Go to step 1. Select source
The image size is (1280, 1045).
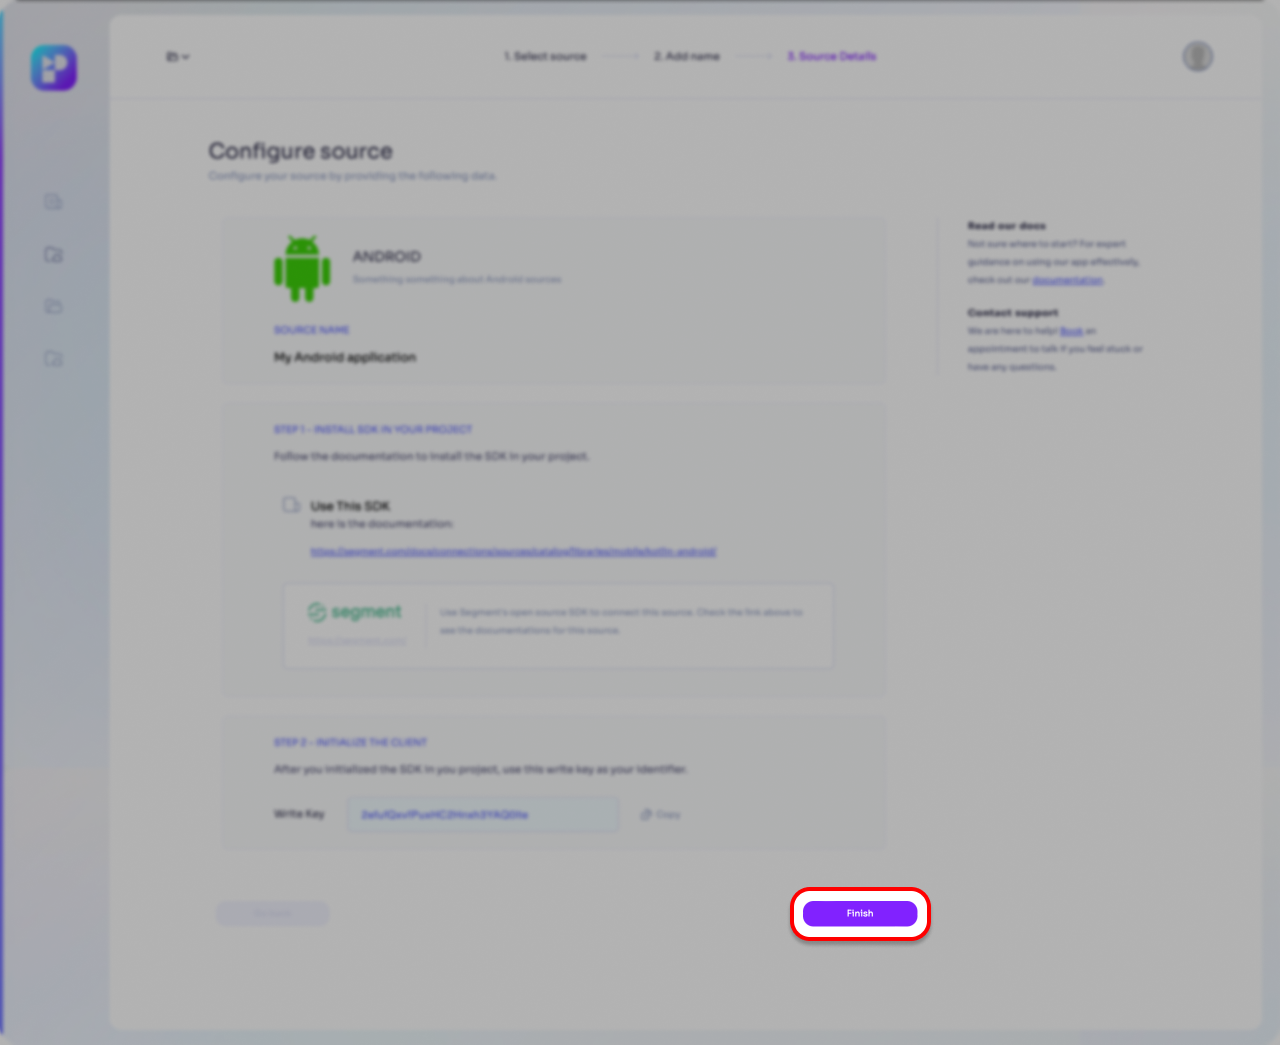(x=545, y=56)
